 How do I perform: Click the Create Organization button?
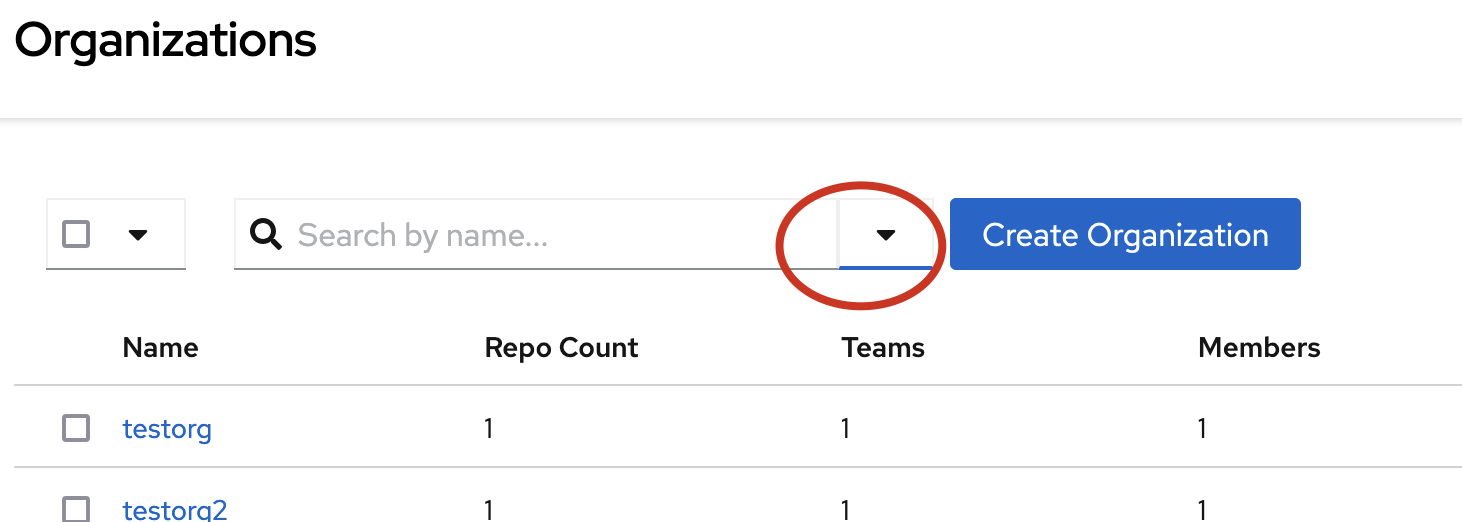click(x=1125, y=234)
